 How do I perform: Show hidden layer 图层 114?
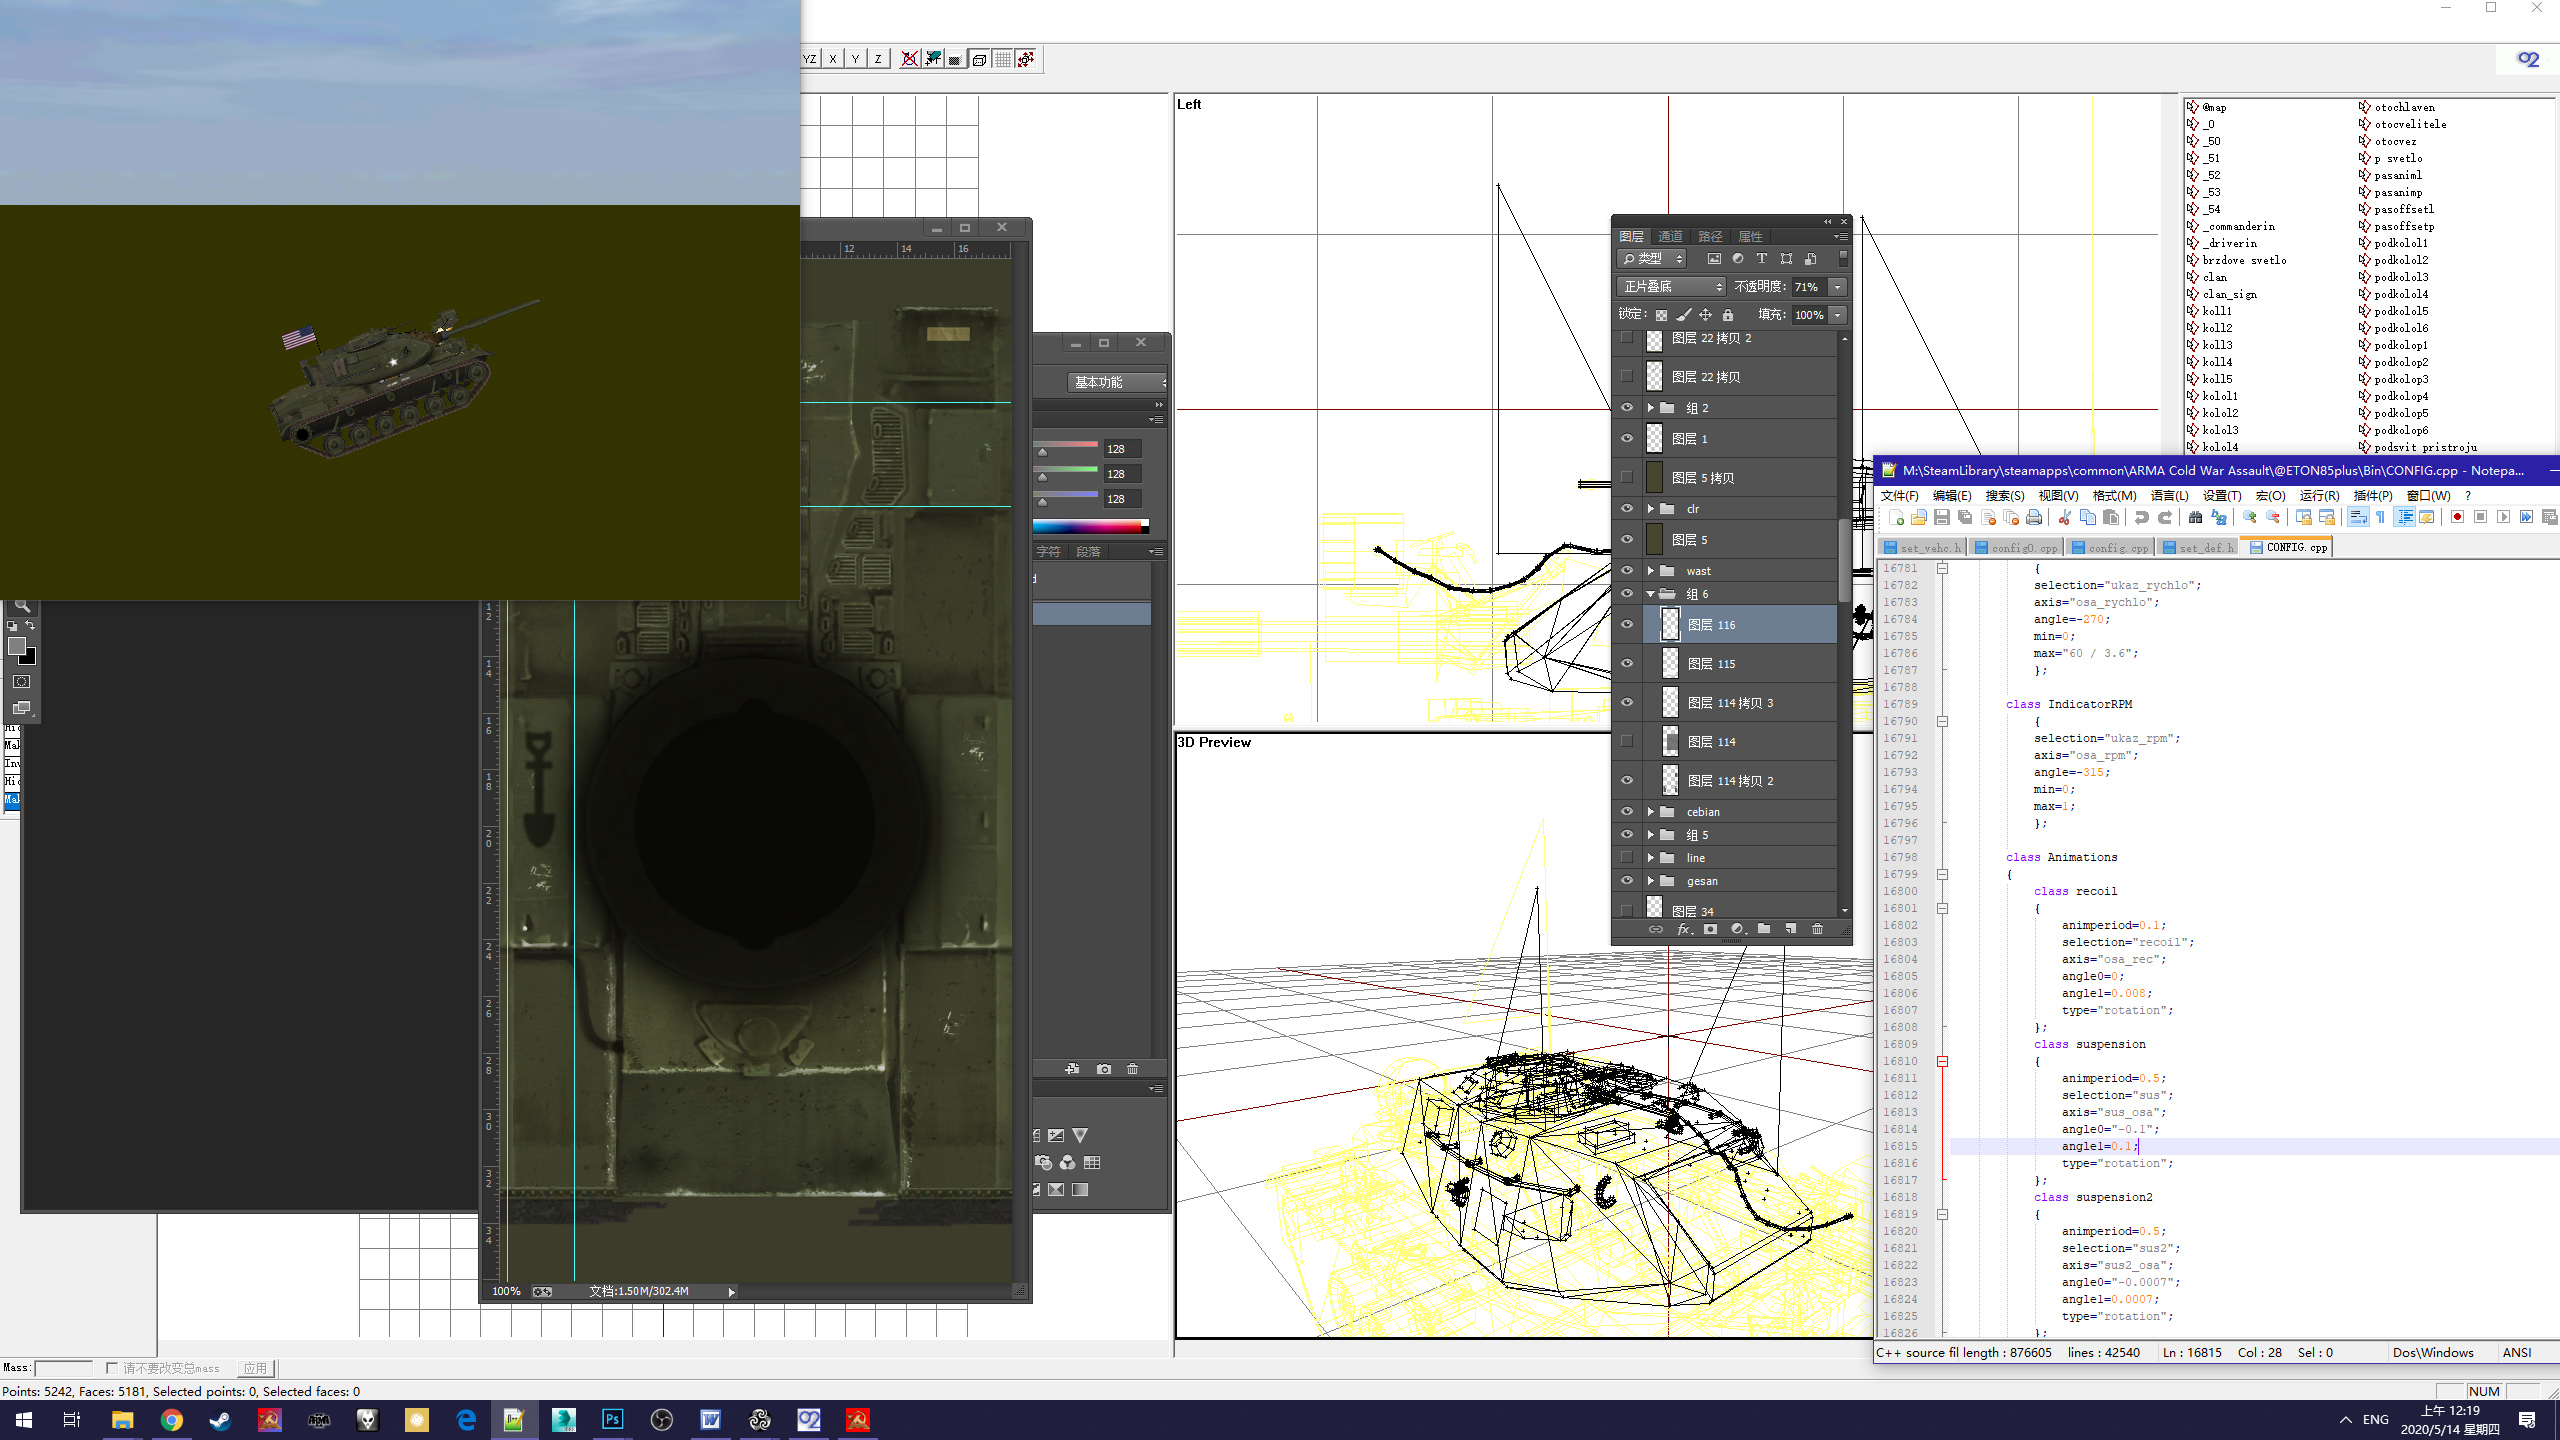(1627, 741)
